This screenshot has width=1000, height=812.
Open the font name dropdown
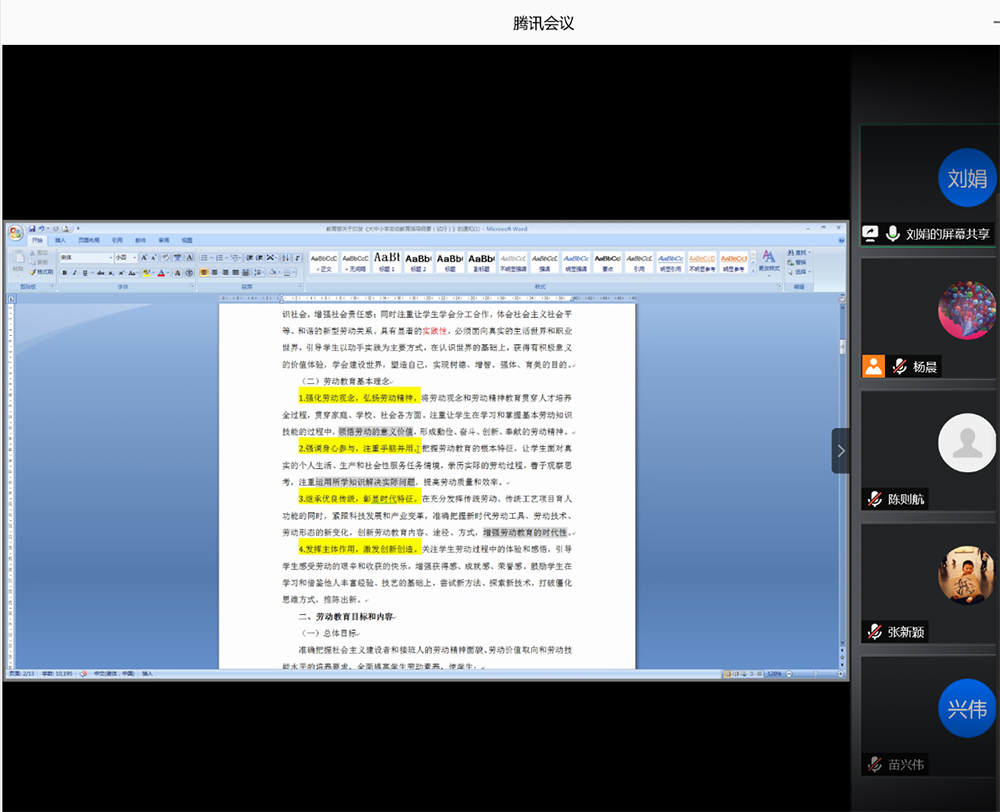(109, 257)
